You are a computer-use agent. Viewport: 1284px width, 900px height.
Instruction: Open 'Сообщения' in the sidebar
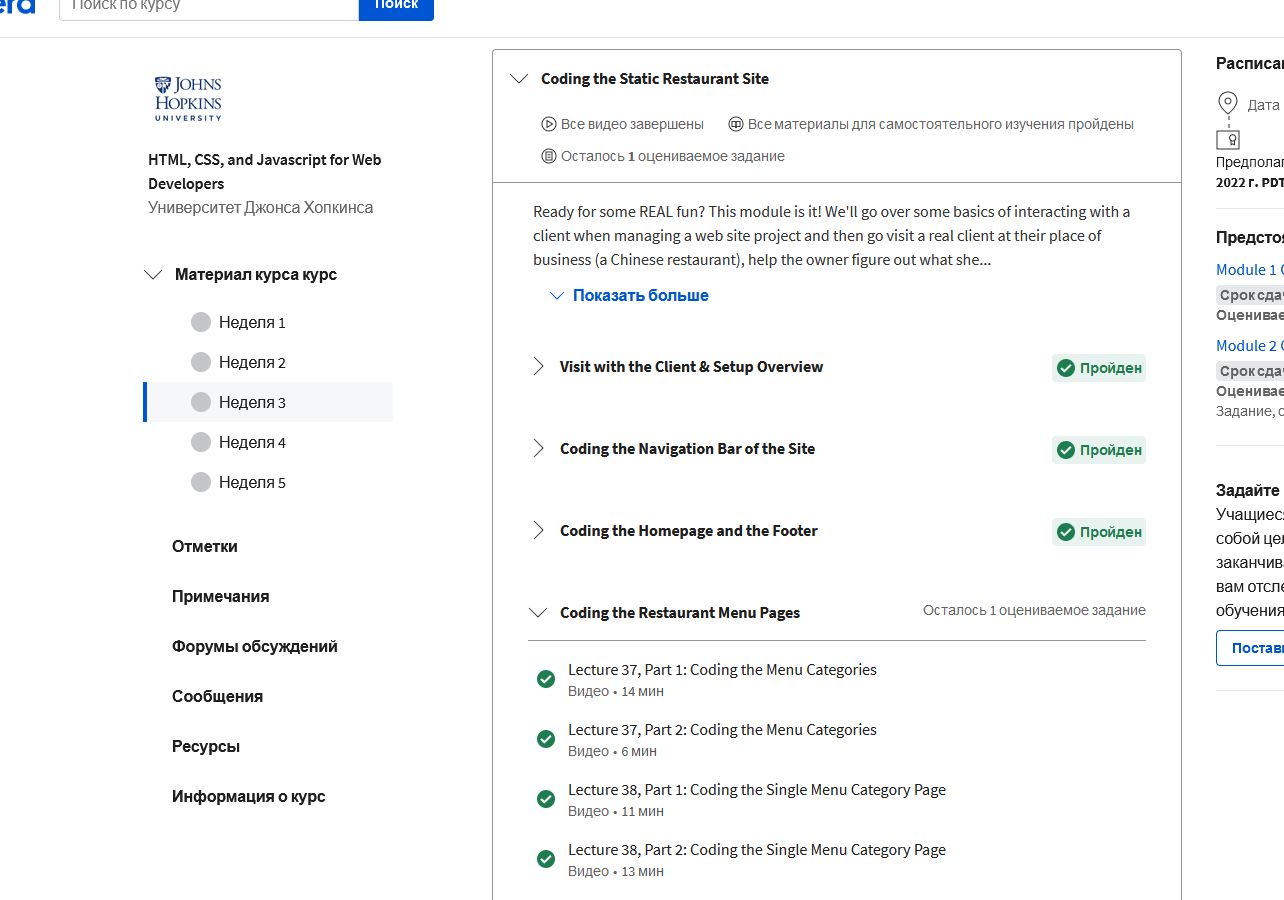point(217,696)
